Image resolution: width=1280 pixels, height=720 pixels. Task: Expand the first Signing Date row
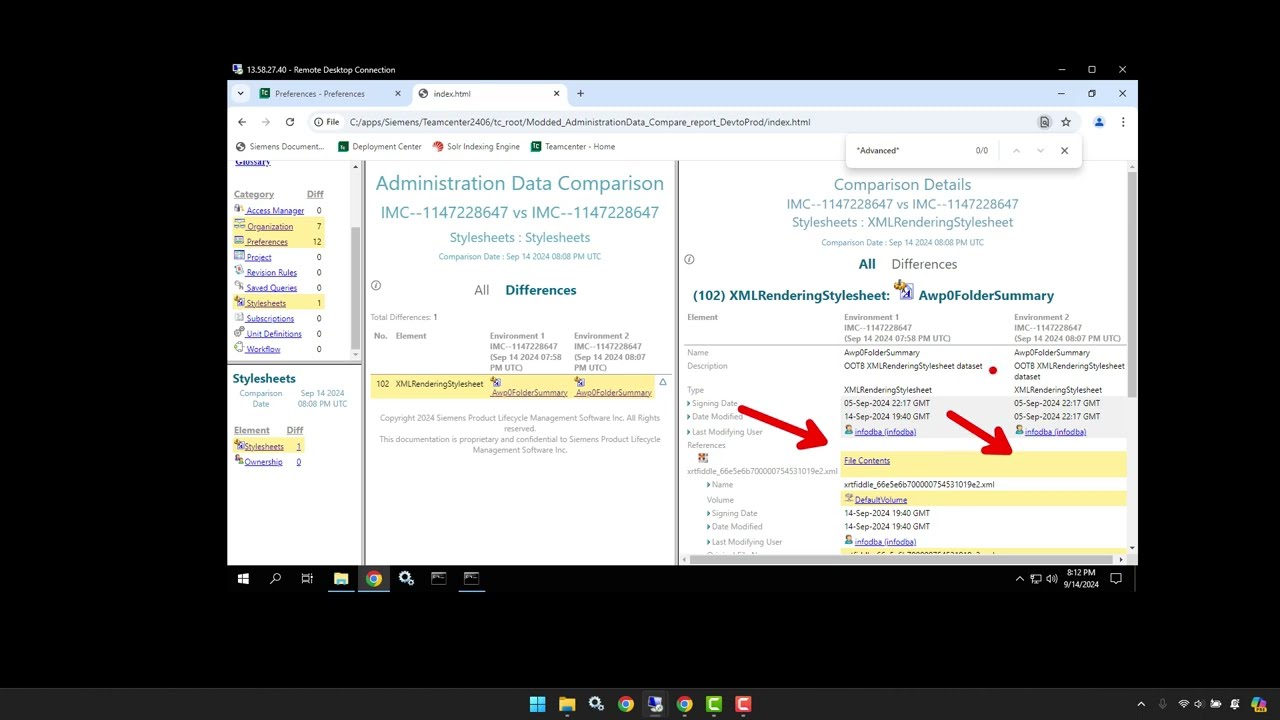(x=689, y=403)
